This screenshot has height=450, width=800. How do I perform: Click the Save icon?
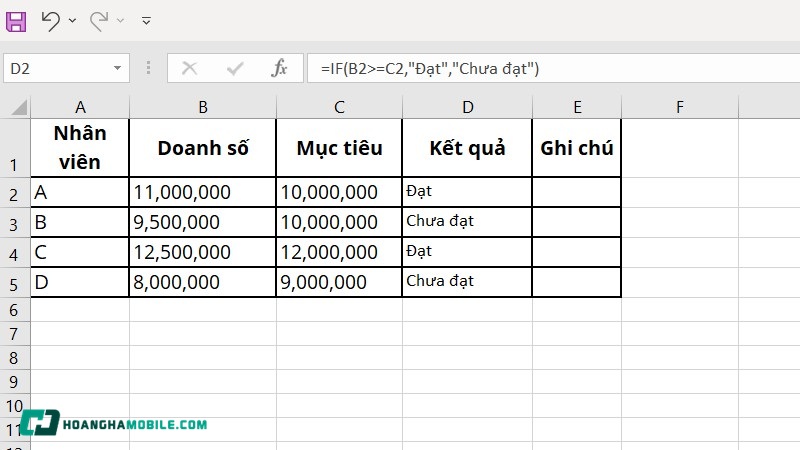coord(16,22)
